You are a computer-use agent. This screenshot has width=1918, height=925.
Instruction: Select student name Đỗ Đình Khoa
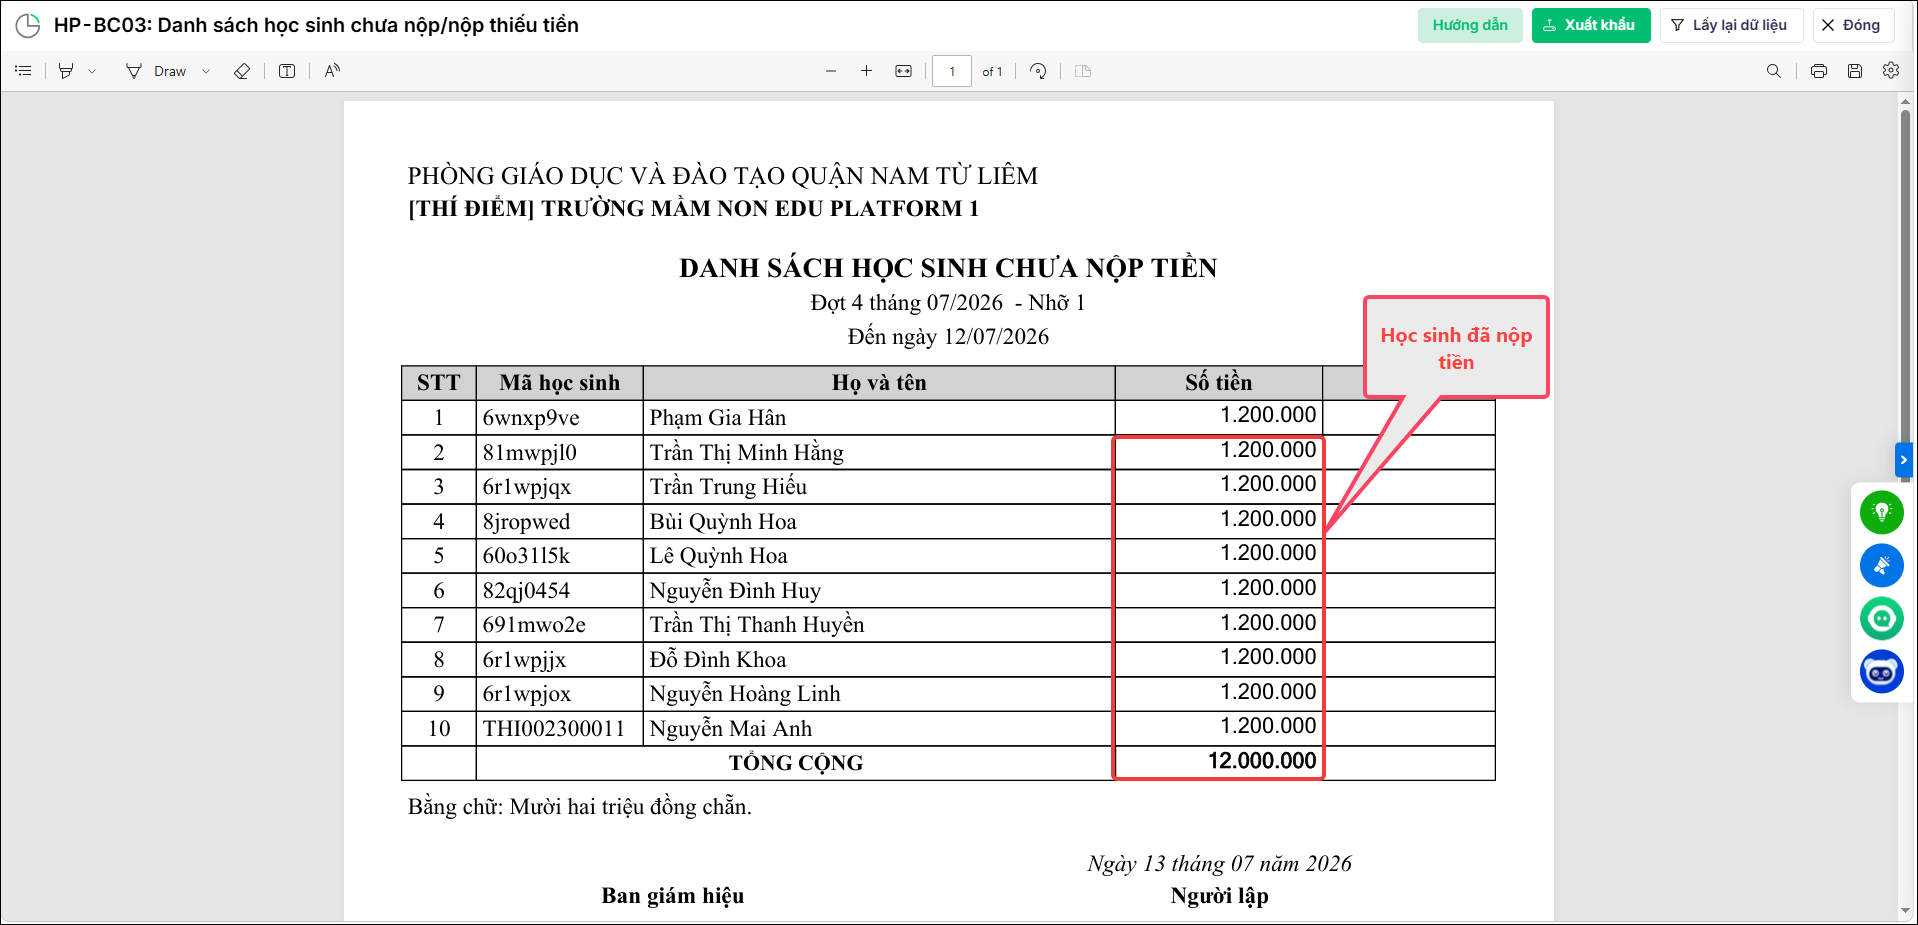717,660
